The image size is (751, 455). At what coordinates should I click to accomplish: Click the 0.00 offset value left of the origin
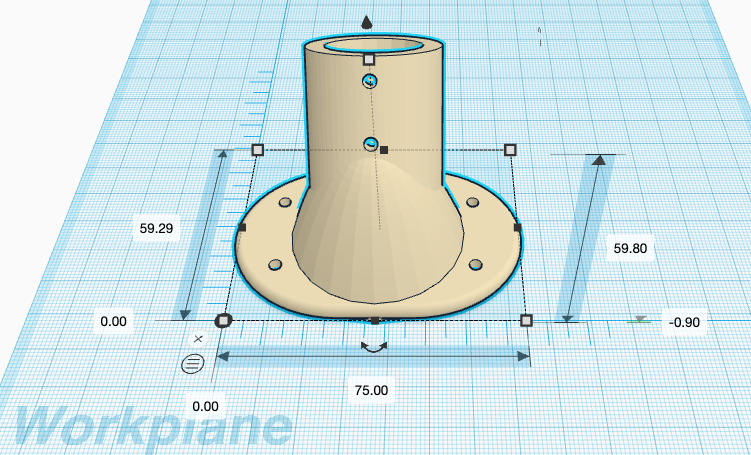114,321
